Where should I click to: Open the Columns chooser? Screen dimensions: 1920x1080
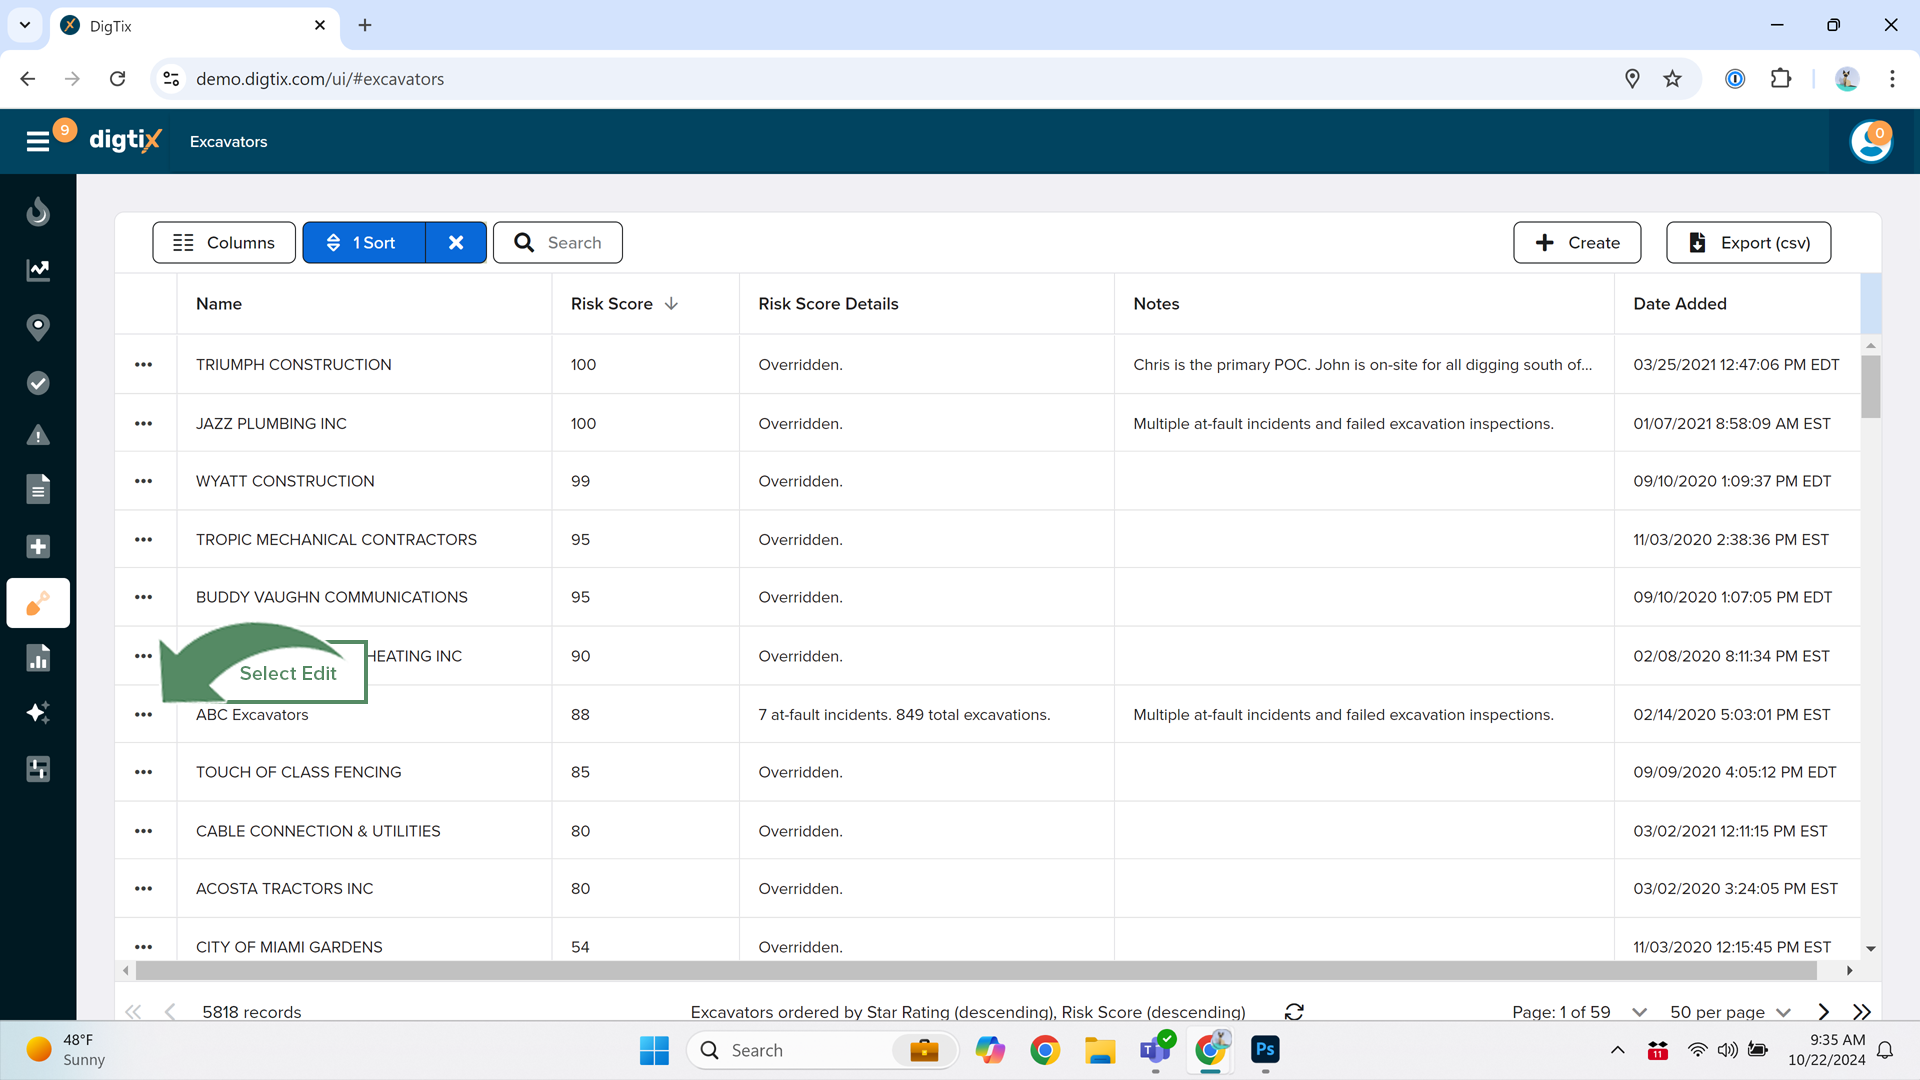click(224, 243)
